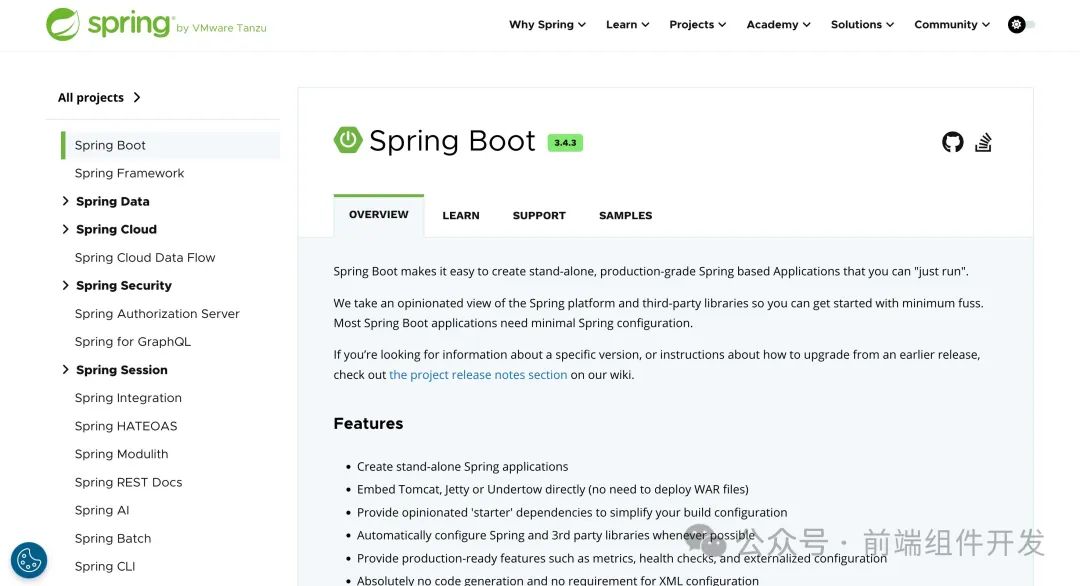The image size is (1080, 586).
Task: Open the Spring Boot GitHub repository icon
Action: click(951, 142)
